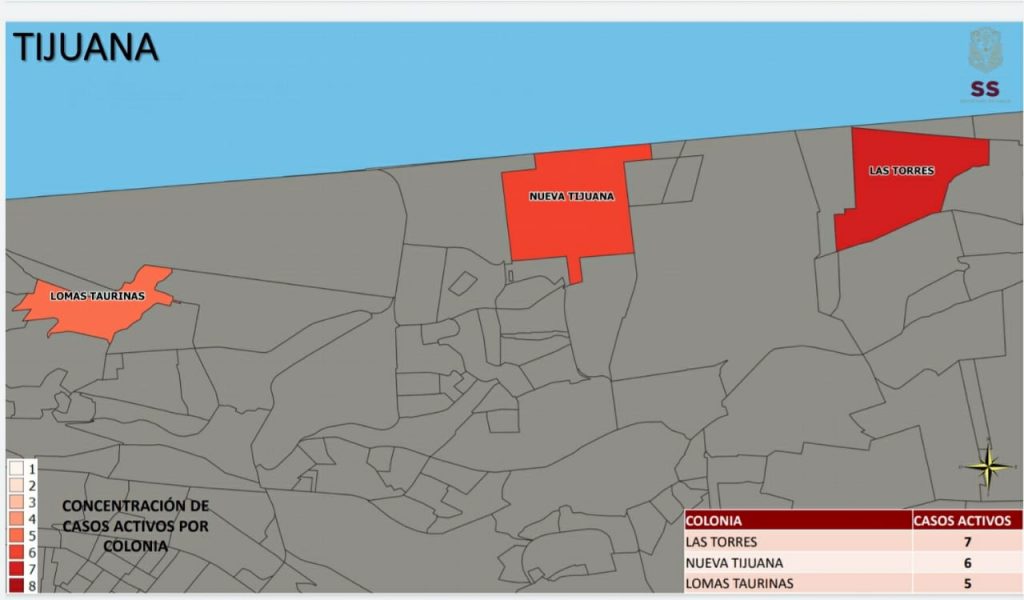Pick the legend swatch for value 5
Viewport: 1024px width, 600px height.
[16, 535]
